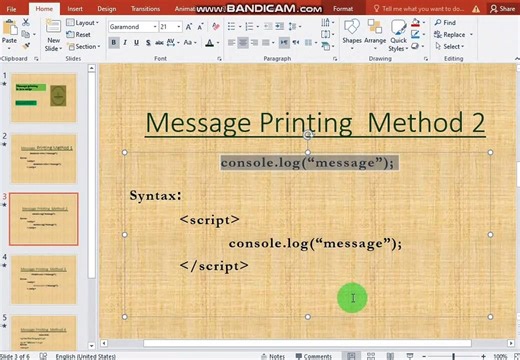Viewport: 520px width, 360px height.
Task: Click the Shape Outline pen icon
Action: (x=415, y=34)
